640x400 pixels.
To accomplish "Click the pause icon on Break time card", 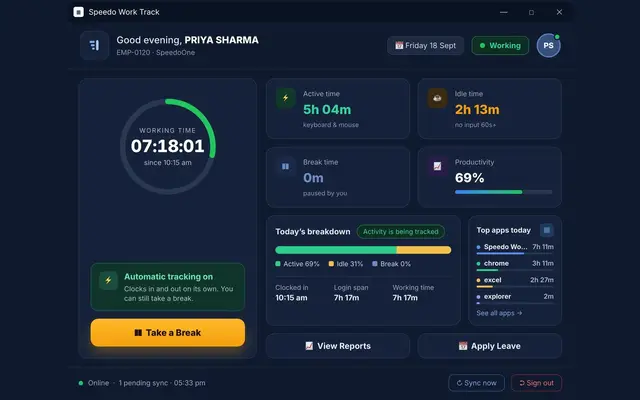I will [x=286, y=166].
